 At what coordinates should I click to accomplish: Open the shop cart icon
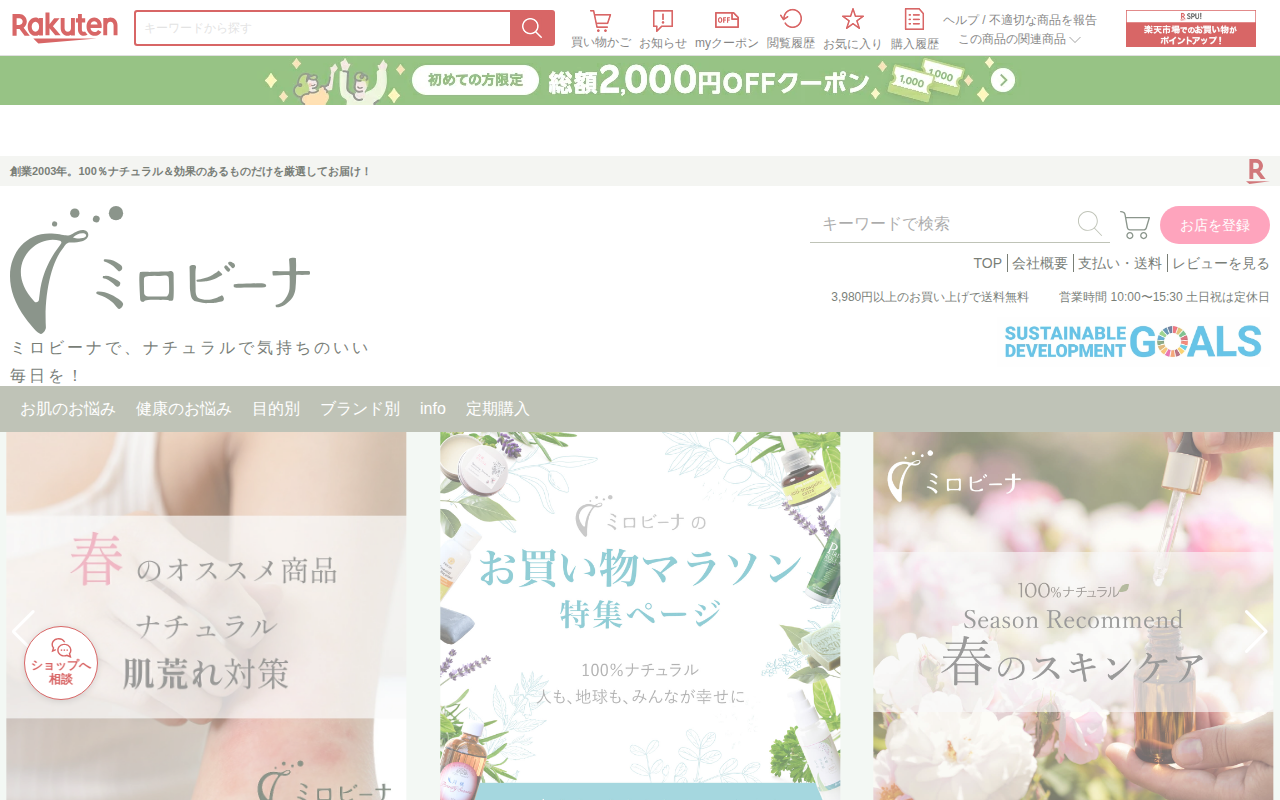pos(1135,225)
